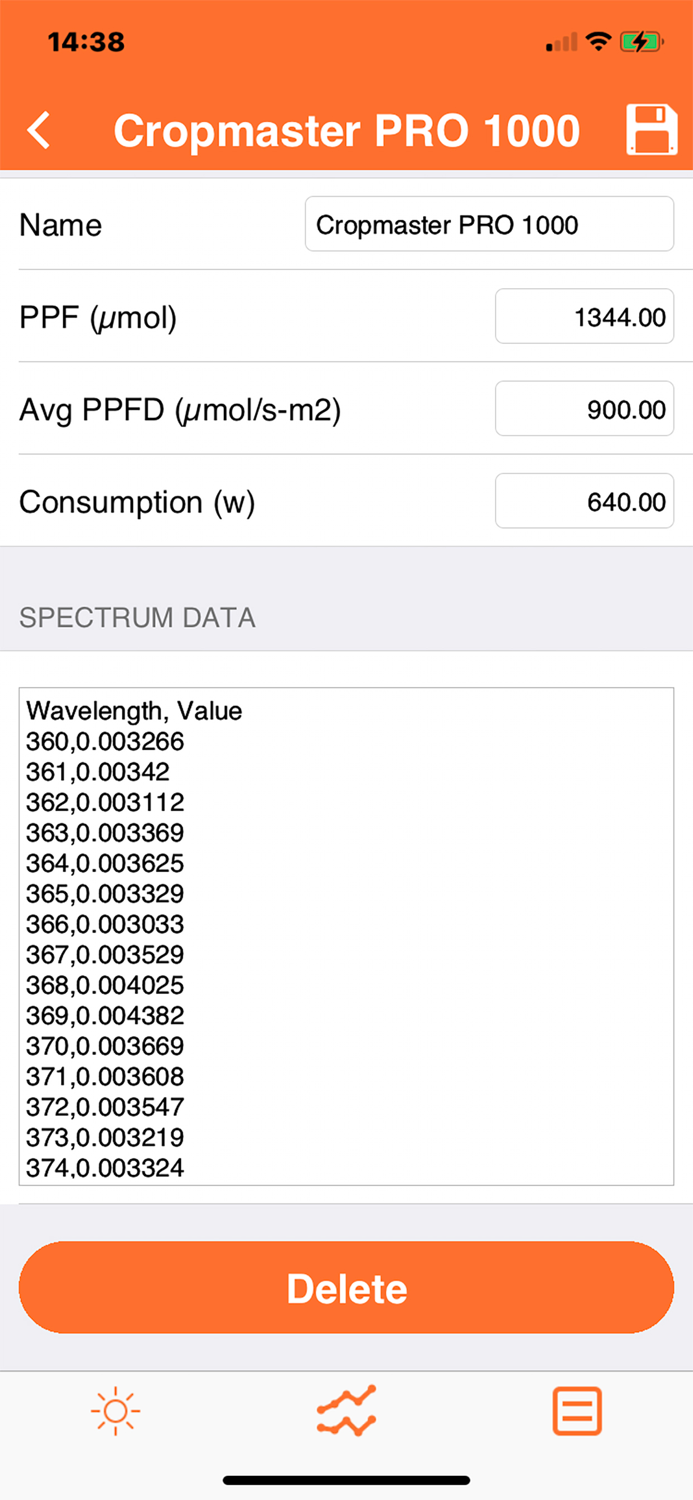Open the list tab in bottom bar
The height and width of the screenshot is (1500, 693).
pyautogui.click(x=577, y=1411)
